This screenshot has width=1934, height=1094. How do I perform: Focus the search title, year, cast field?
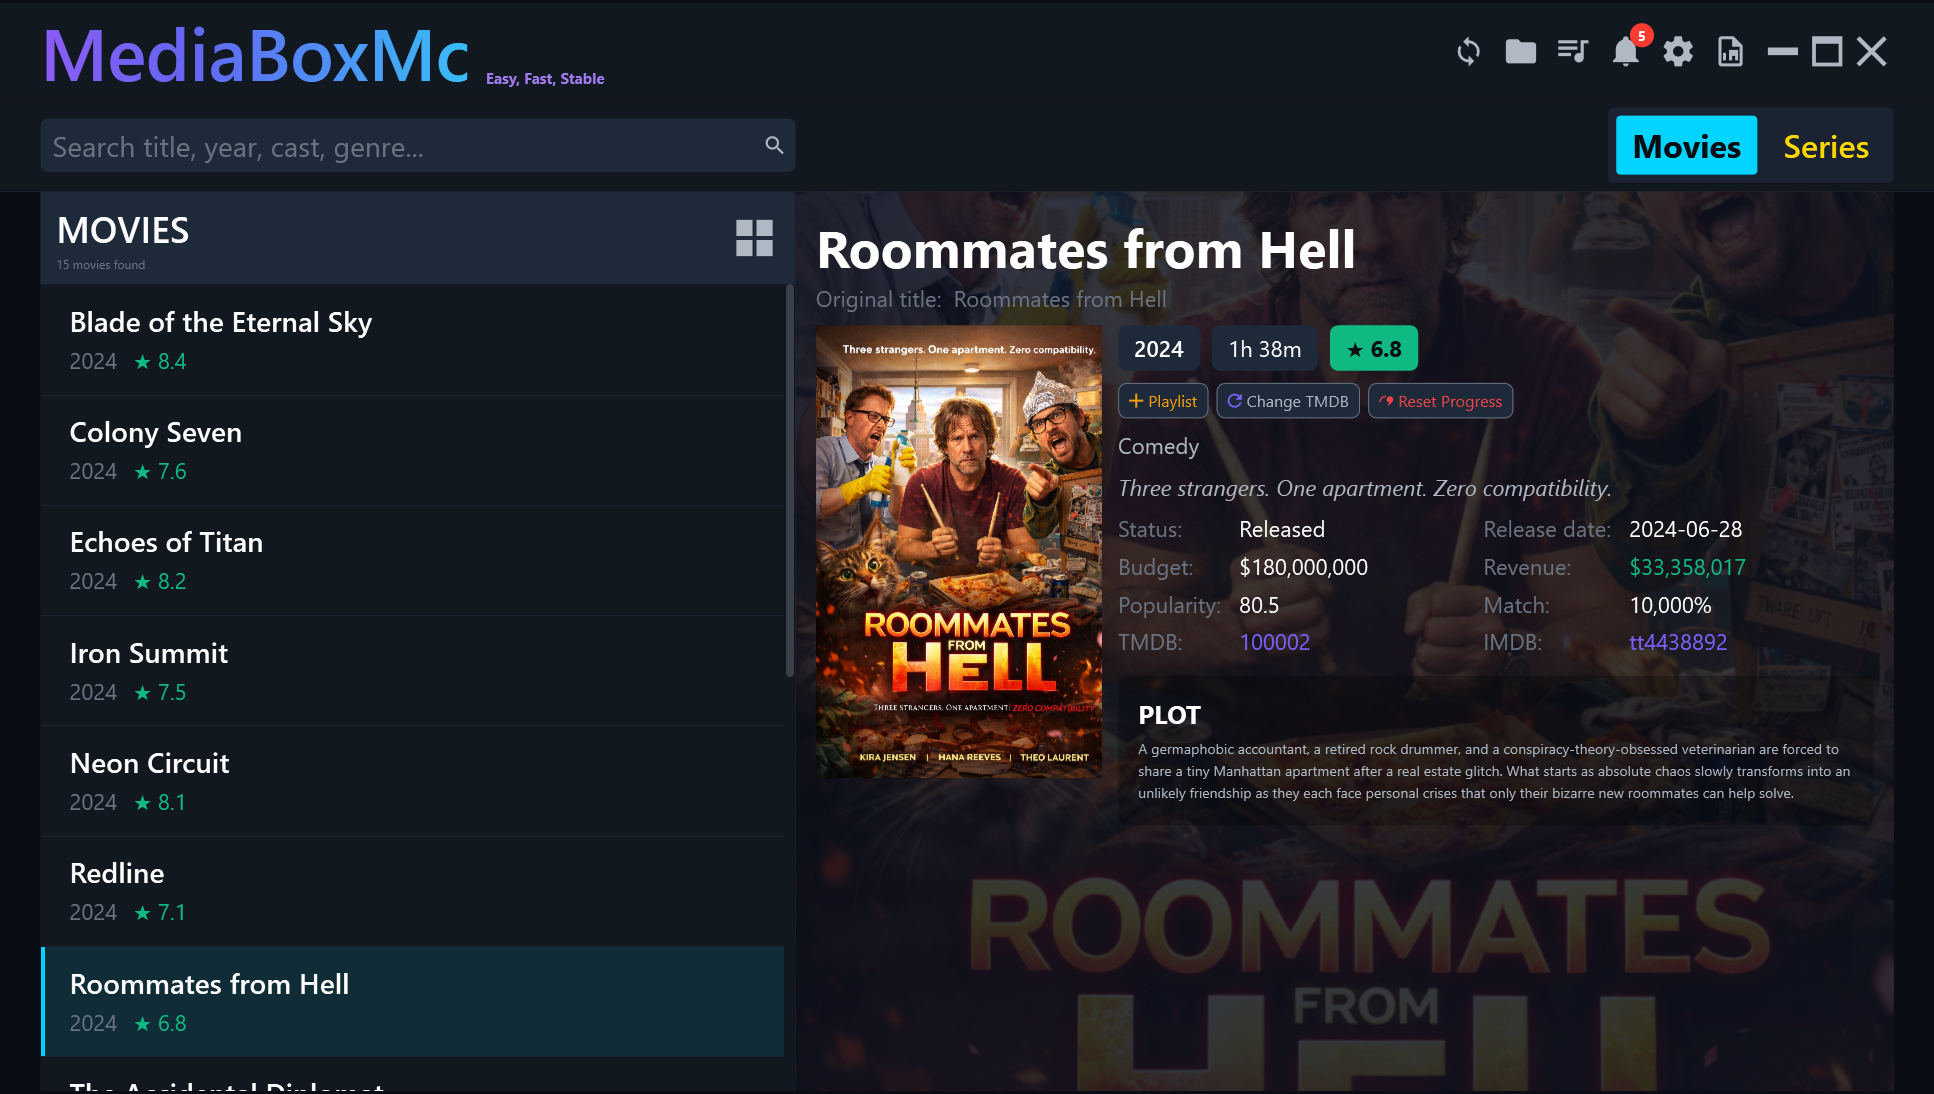tap(400, 146)
